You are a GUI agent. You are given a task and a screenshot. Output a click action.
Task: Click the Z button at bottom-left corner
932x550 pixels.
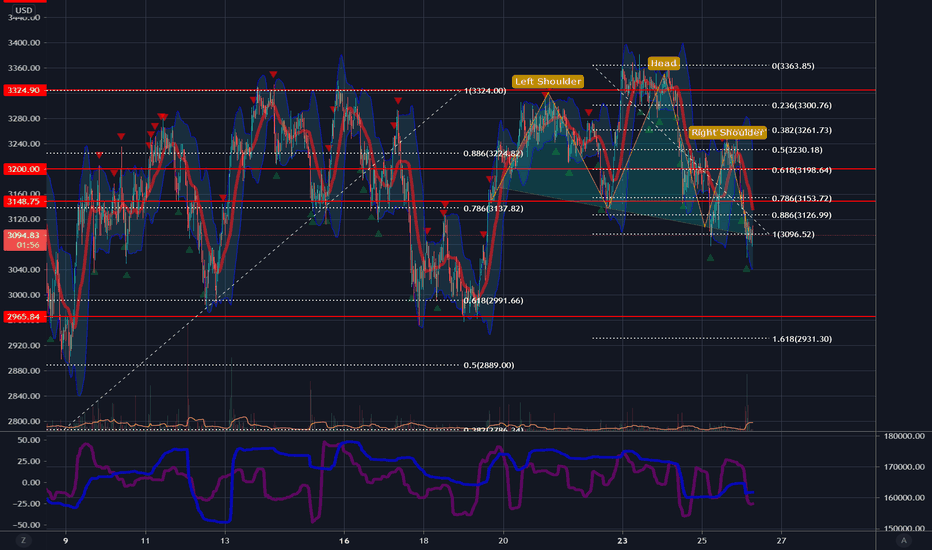[x=24, y=540]
